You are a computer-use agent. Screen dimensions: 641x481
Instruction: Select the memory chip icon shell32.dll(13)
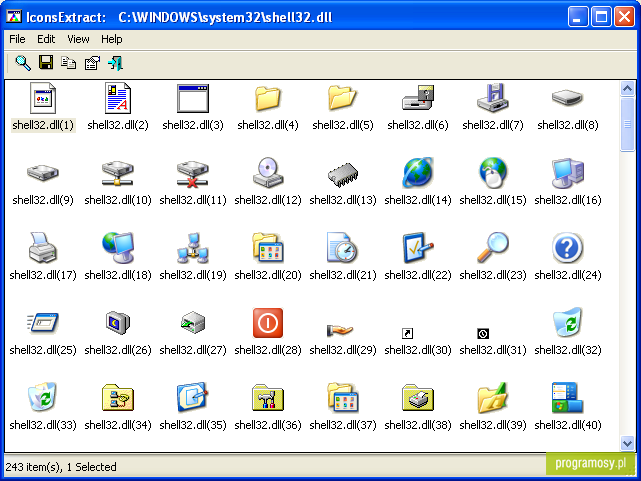tap(343, 175)
